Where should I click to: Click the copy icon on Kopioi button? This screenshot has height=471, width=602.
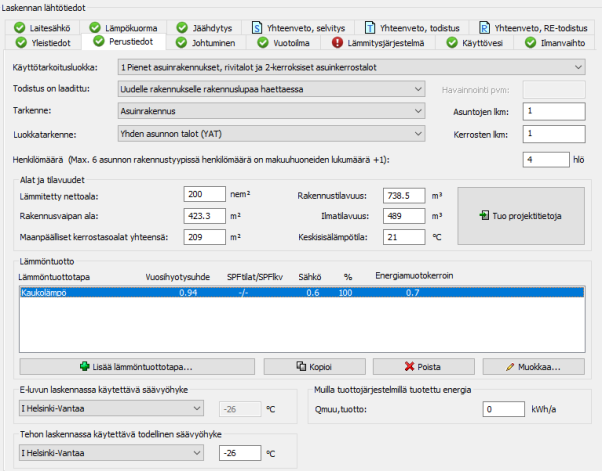tap(298, 367)
